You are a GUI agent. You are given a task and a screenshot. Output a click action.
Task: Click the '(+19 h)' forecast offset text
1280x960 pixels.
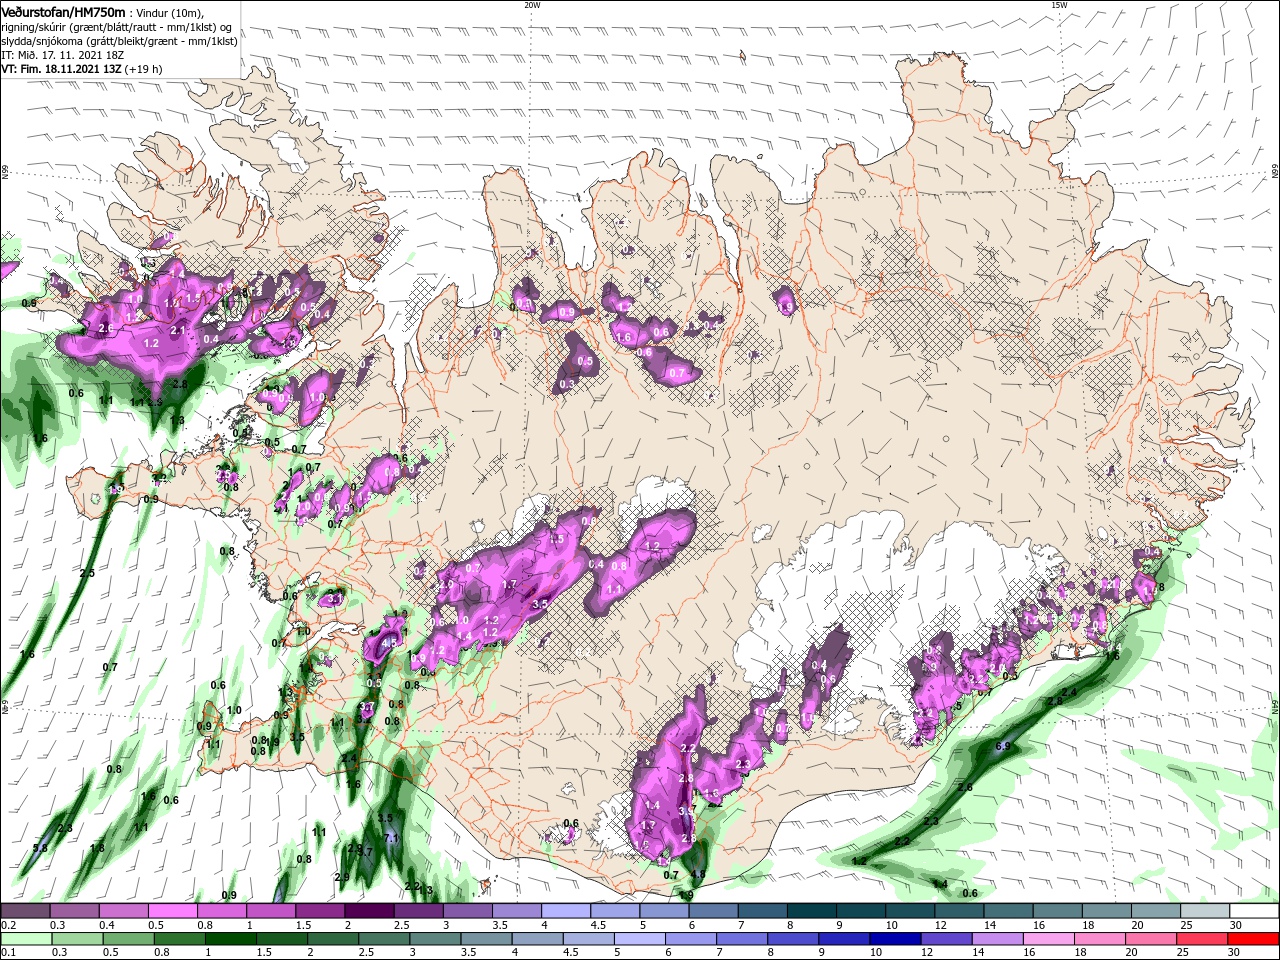tap(144, 69)
